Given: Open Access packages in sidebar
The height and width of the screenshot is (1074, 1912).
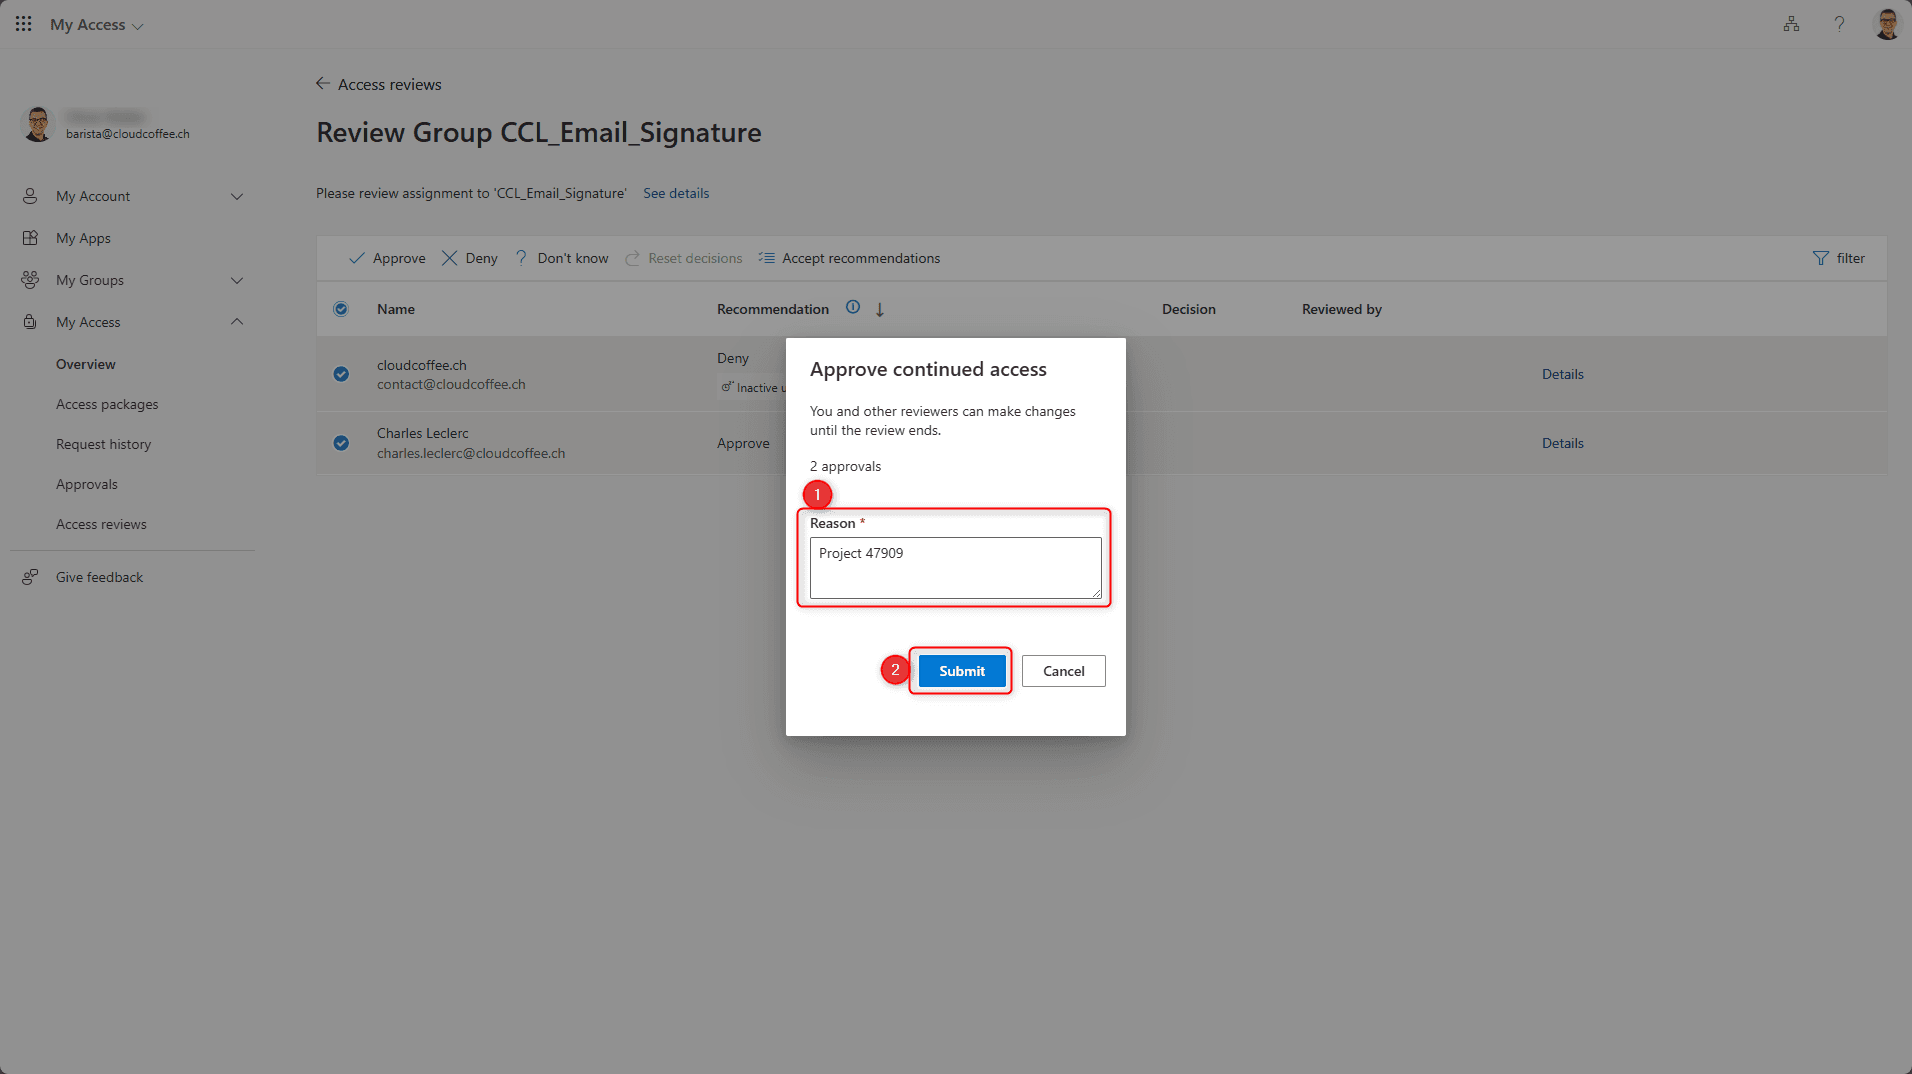Looking at the screenshot, I should click(107, 404).
